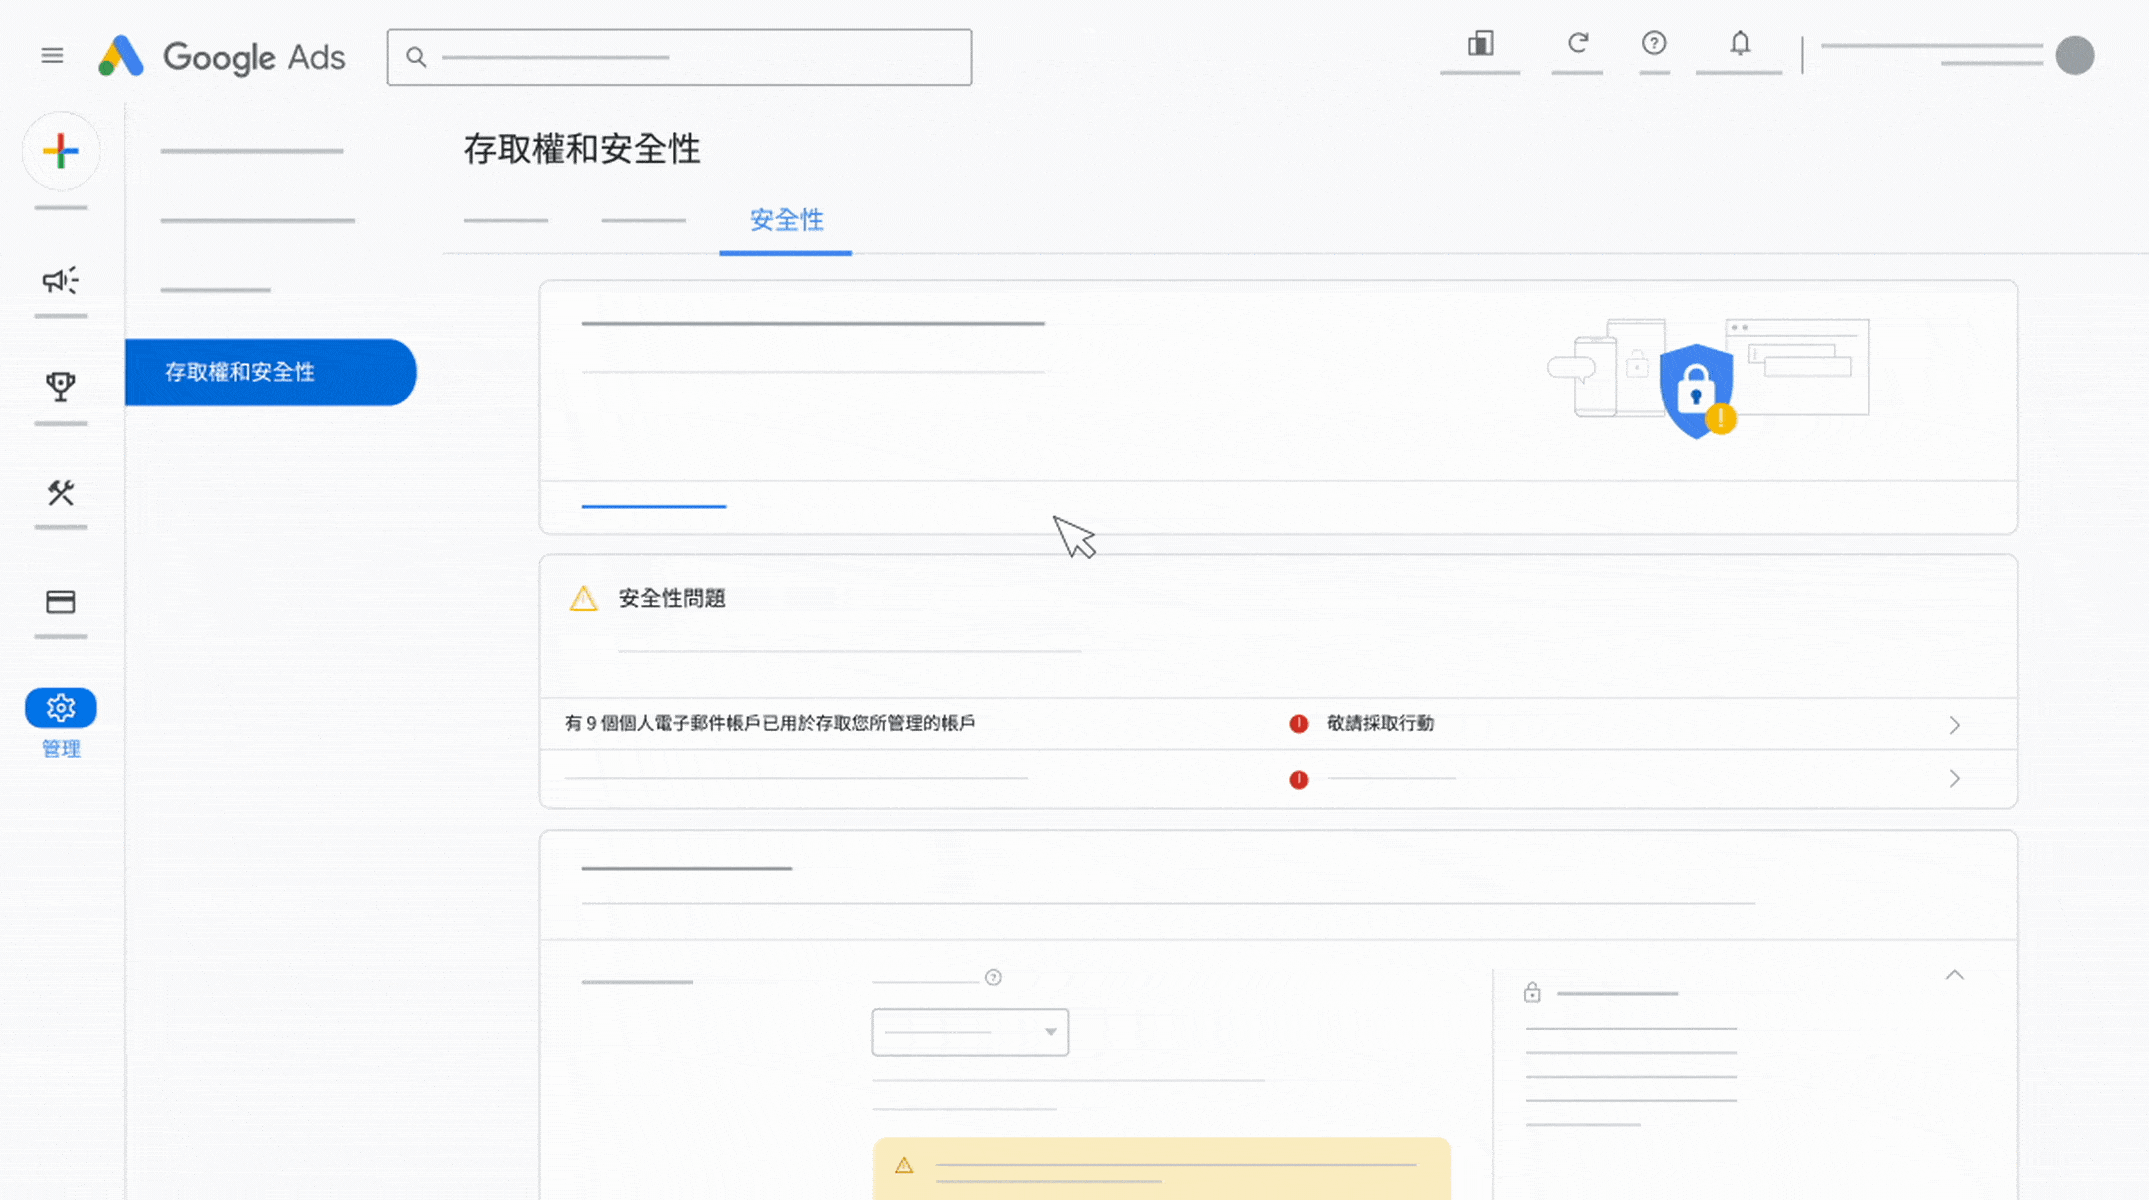The image size is (2149, 1200).
Task: Open the 有 9 個個人電子郵件帳戶 issue row
Action: coord(770,724)
